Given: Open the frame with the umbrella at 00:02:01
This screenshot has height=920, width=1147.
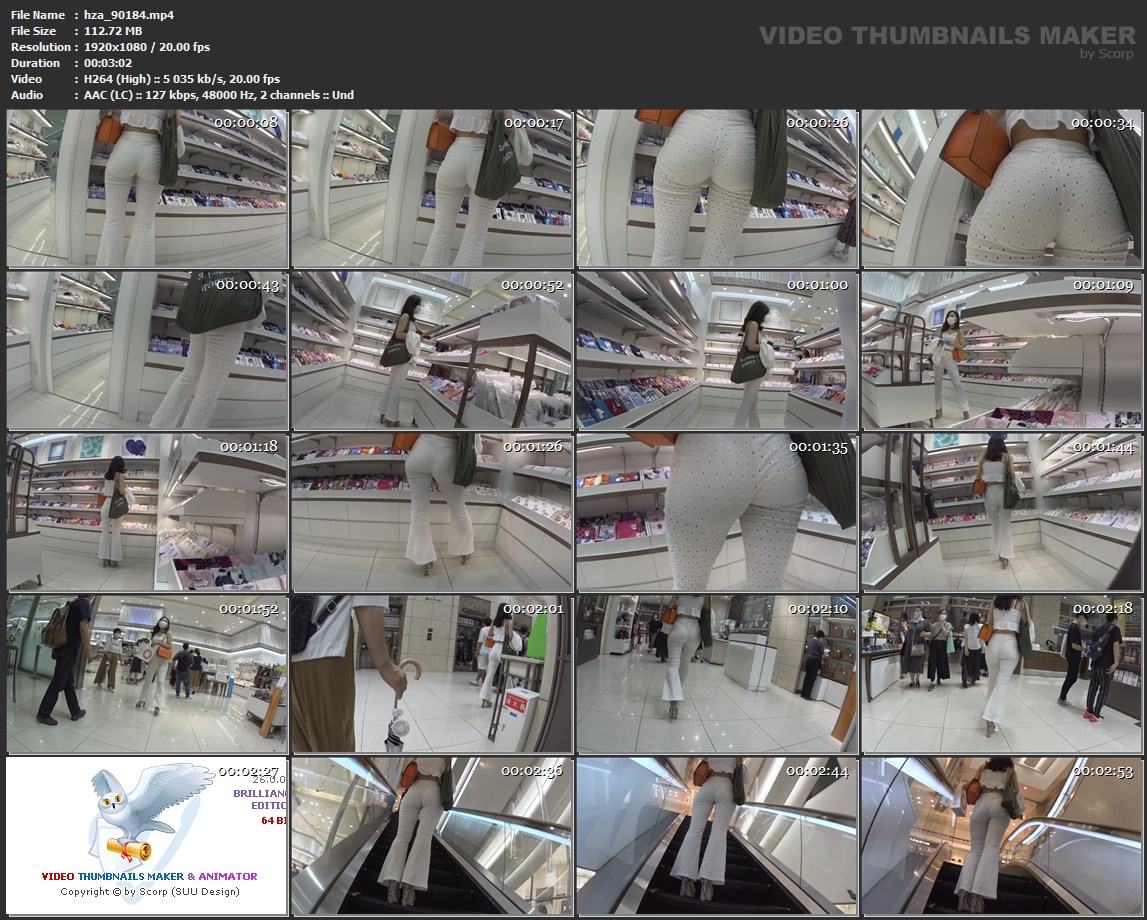Looking at the screenshot, I should click(x=432, y=674).
